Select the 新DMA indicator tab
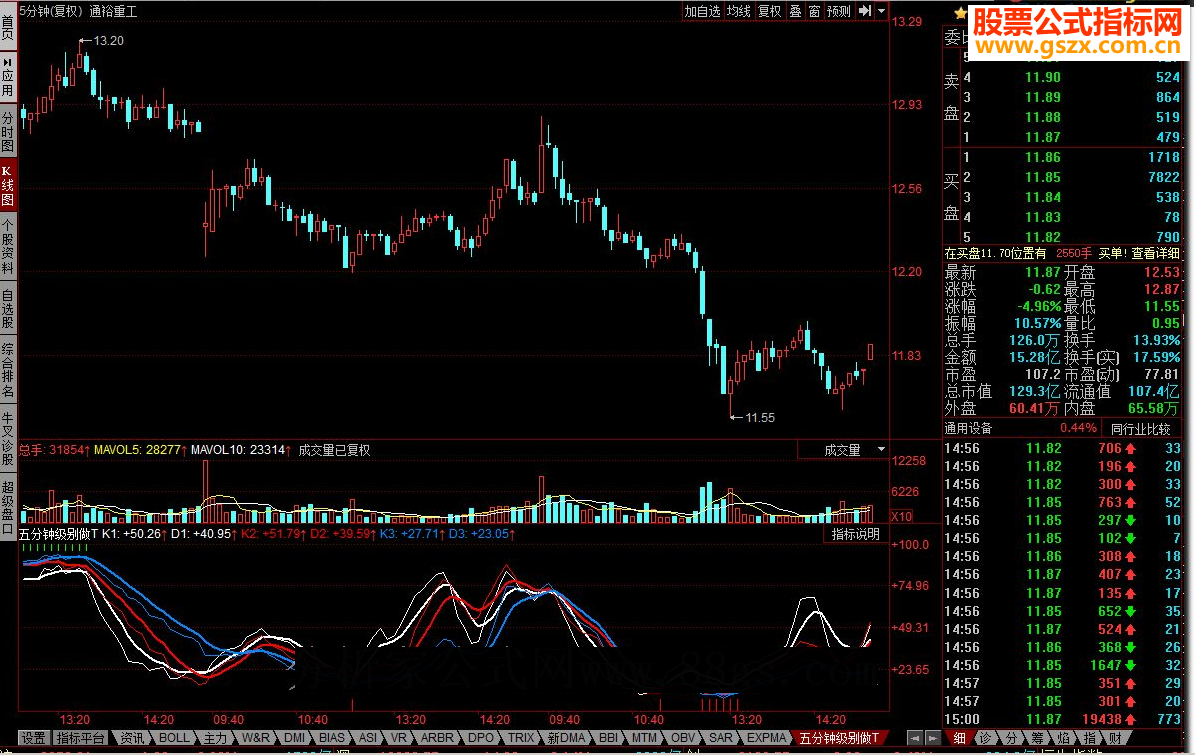The image size is (1195, 755). click(x=566, y=737)
